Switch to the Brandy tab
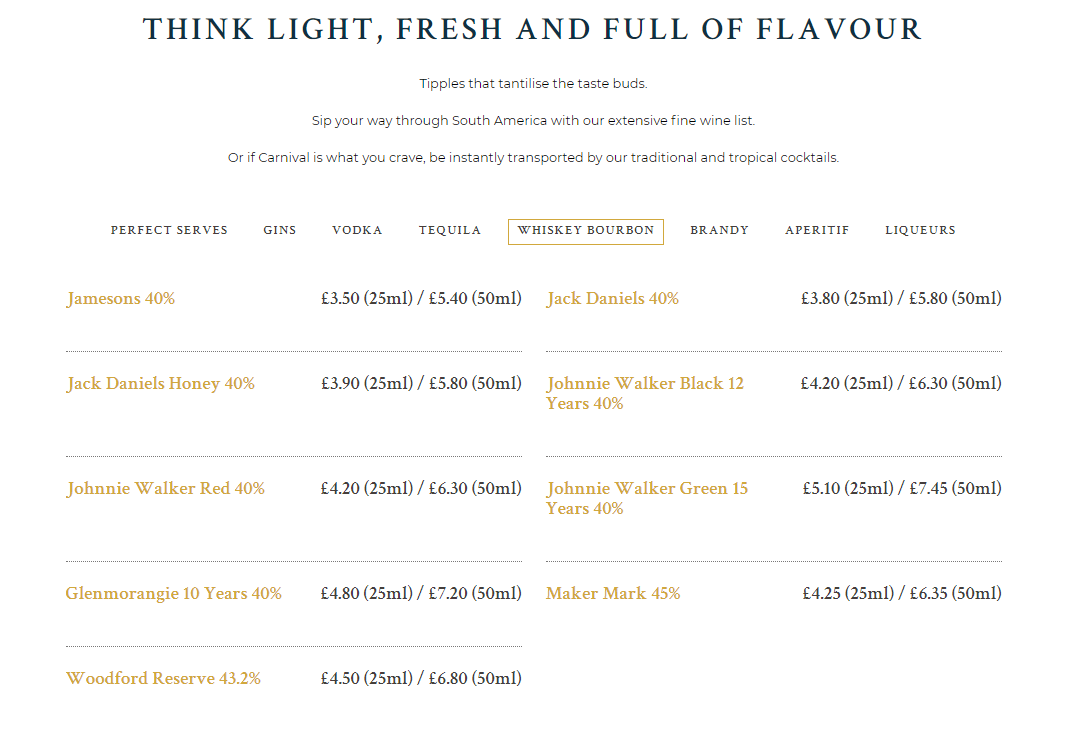This screenshot has width=1081, height=740. 719,230
